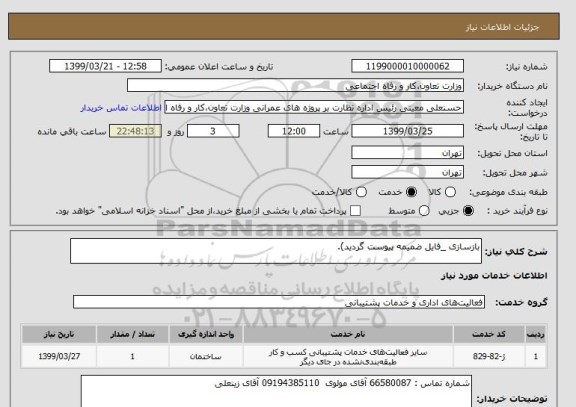Click the delivery province field تهران
The width and height of the screenshot is (576, 407).
pyautogui.click(x=407, y=153)
